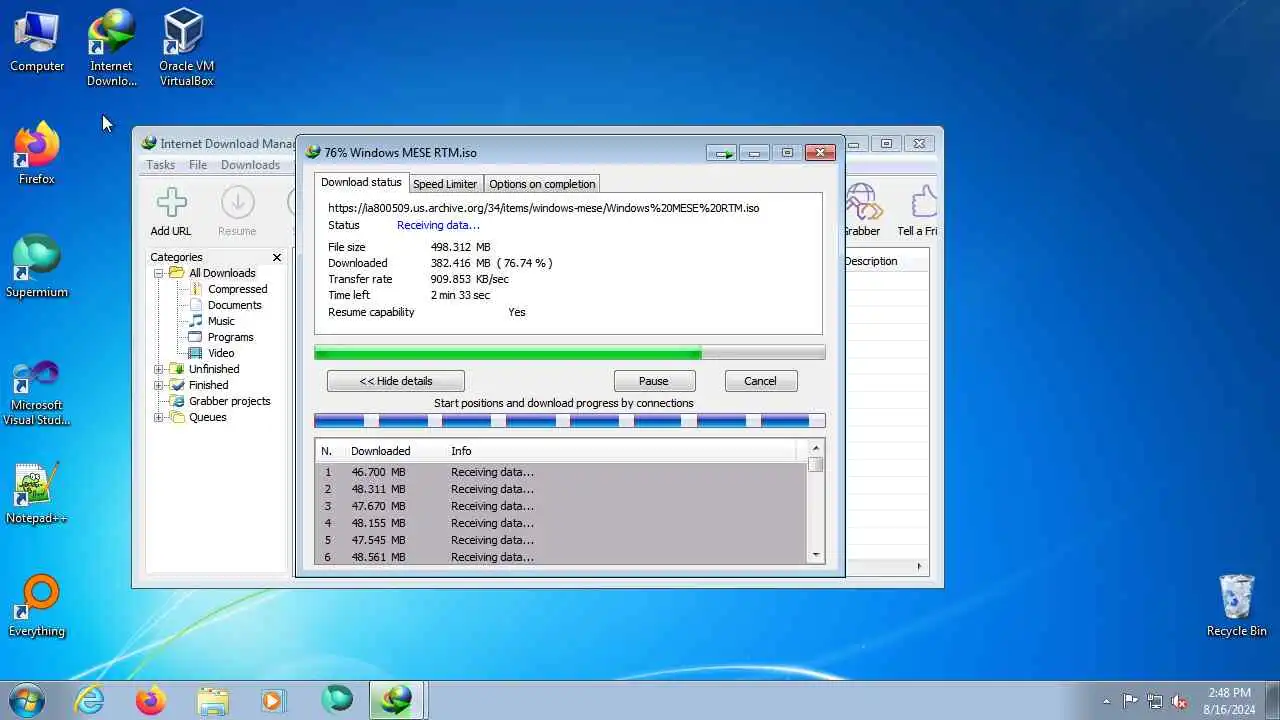This screenshot has width=1280, height=720.
Task: Cancel the download
Action: coord(760,381)
